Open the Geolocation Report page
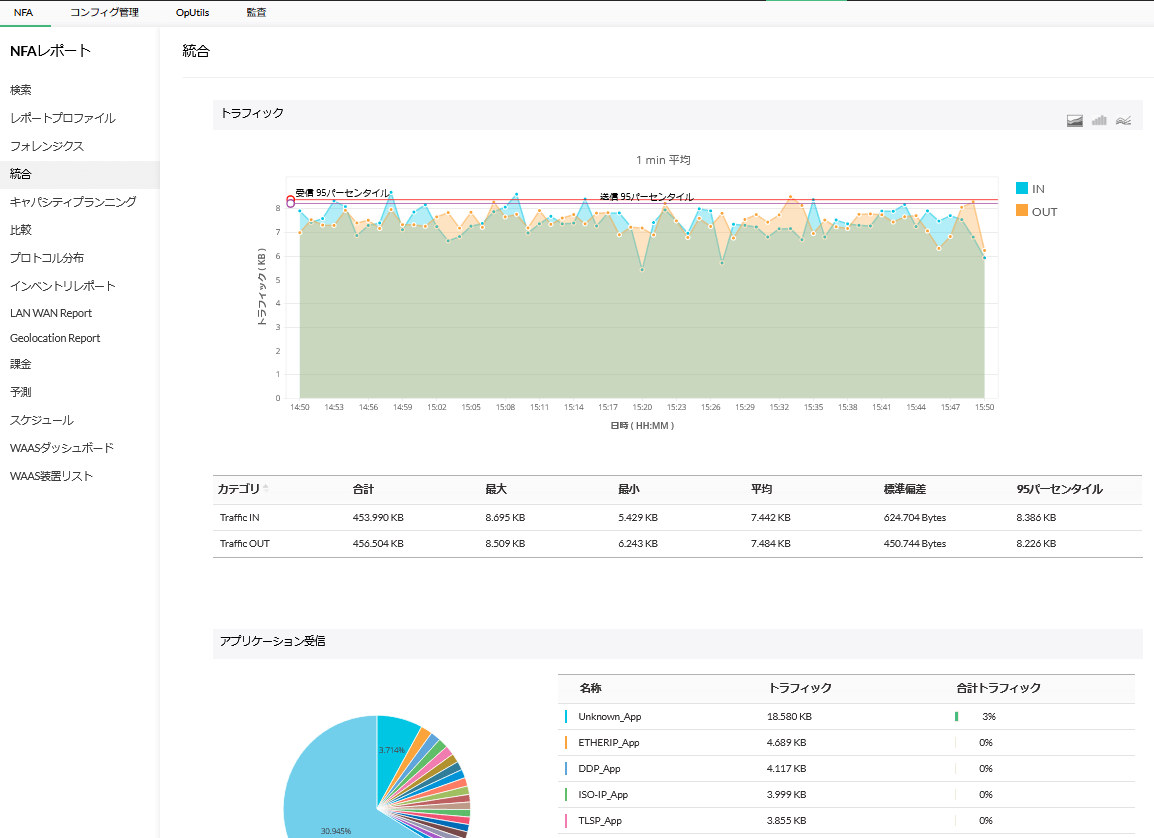The width and height of the screenshot is (1154, 838). [x=55, y=338]
